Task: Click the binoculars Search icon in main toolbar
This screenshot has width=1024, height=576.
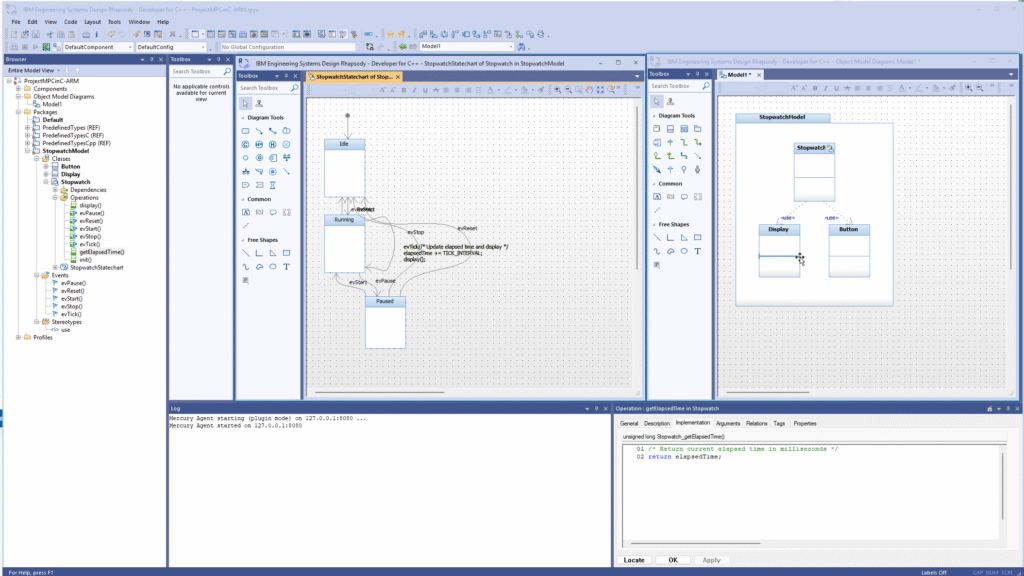Action: point(520,47)
